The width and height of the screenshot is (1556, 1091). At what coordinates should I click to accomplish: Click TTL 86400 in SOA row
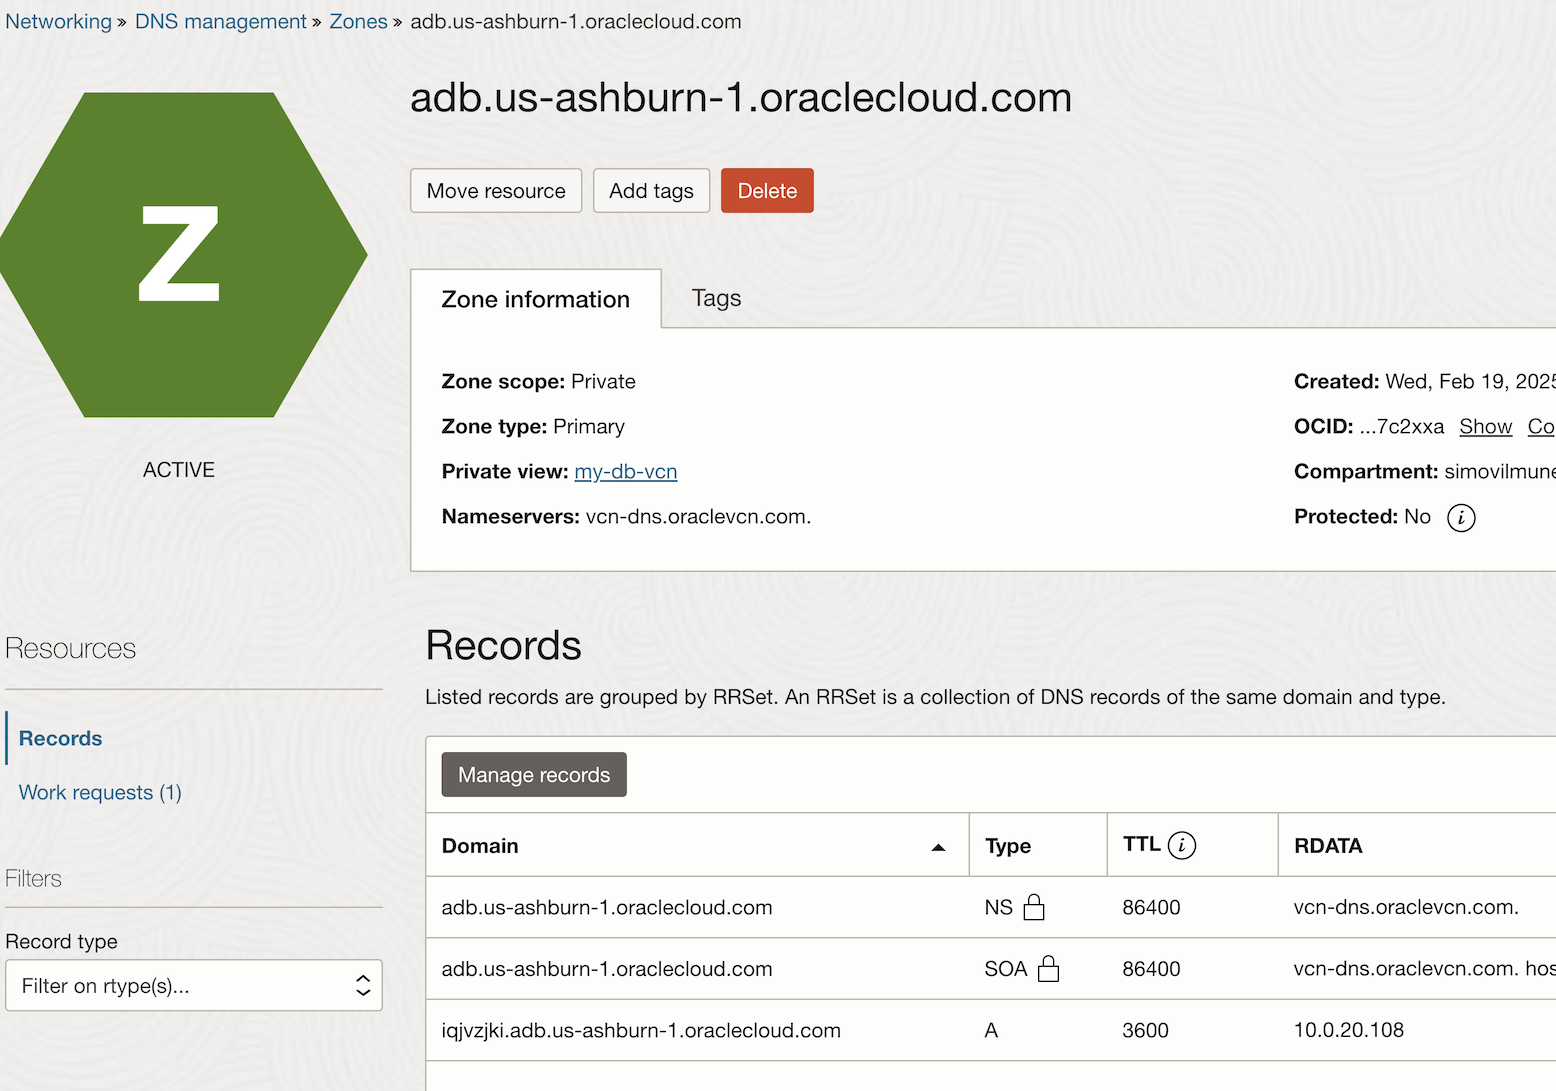pyautogui.click(x=1151, y=969)
